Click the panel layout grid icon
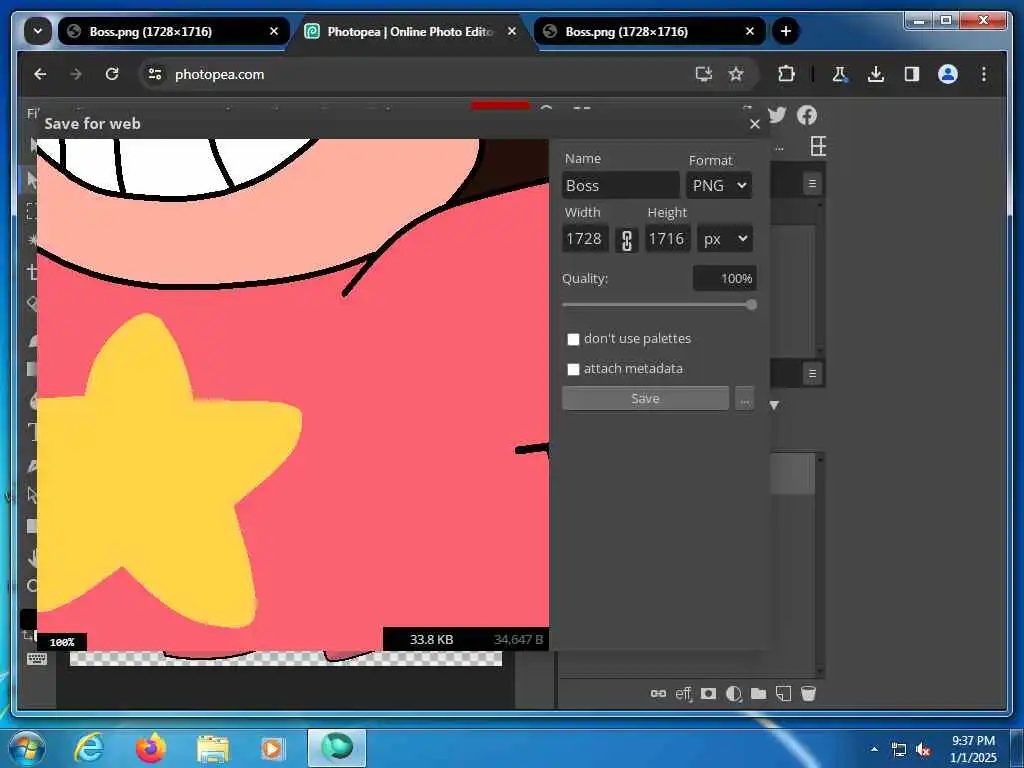This screenshot has width=1024, height=768. 818,146
